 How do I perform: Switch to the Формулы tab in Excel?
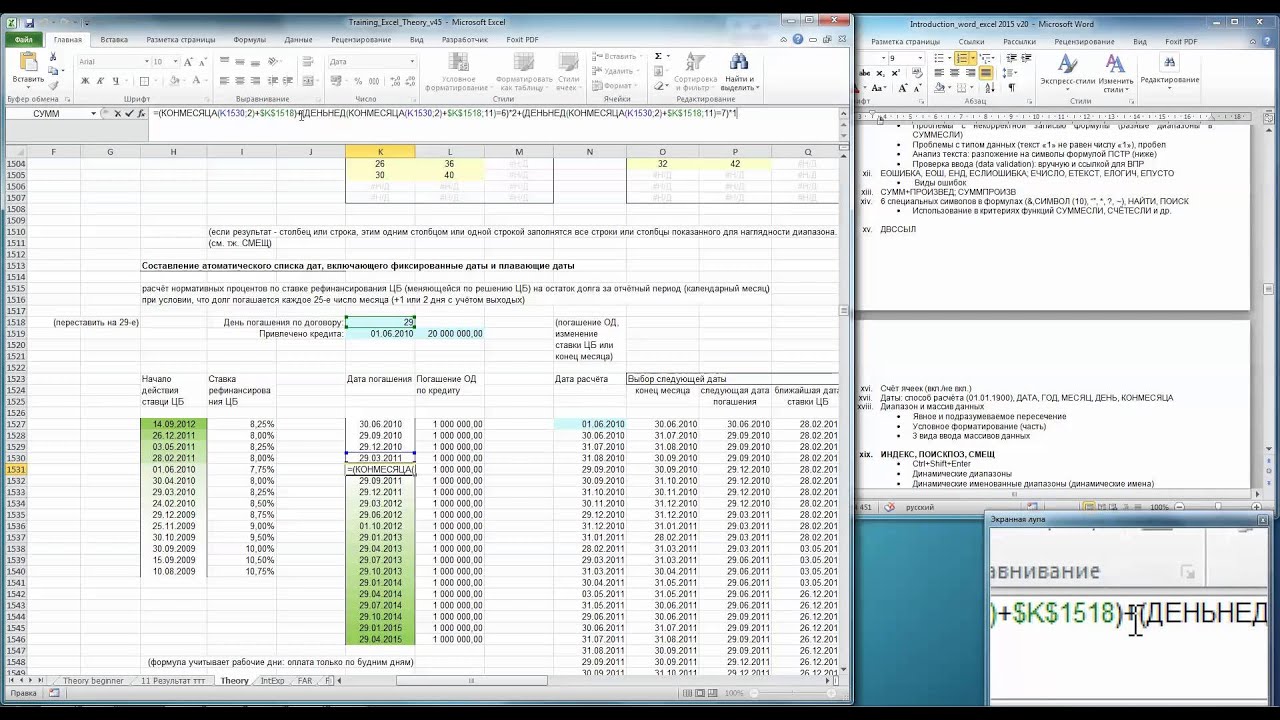[x=249, y=40]
